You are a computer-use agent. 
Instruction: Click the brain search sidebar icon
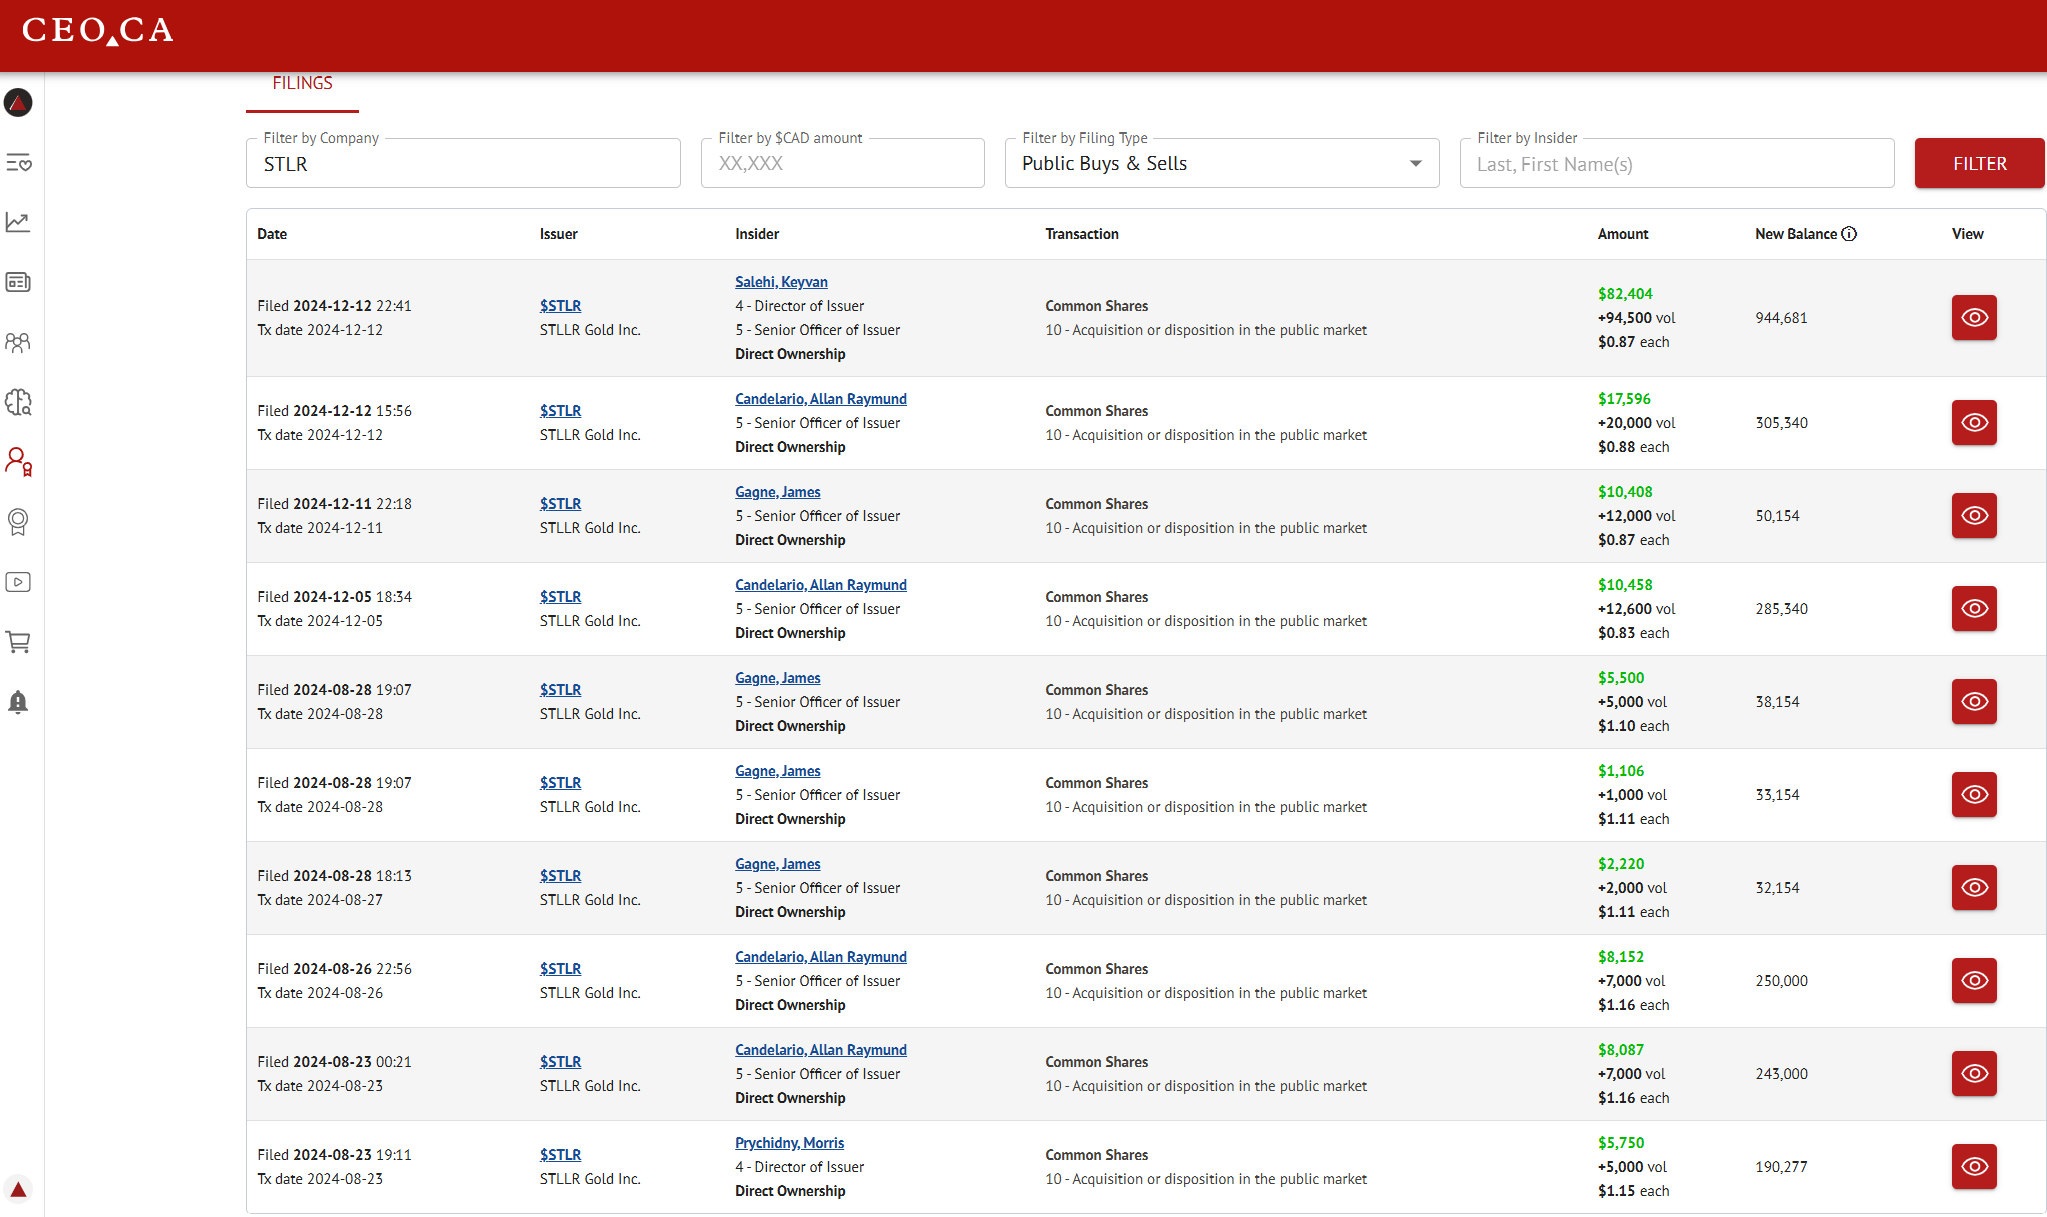point(18,402)
